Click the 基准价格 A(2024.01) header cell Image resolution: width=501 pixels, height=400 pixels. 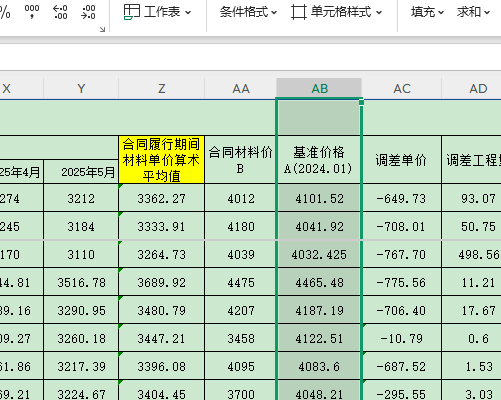pos(319,160)
